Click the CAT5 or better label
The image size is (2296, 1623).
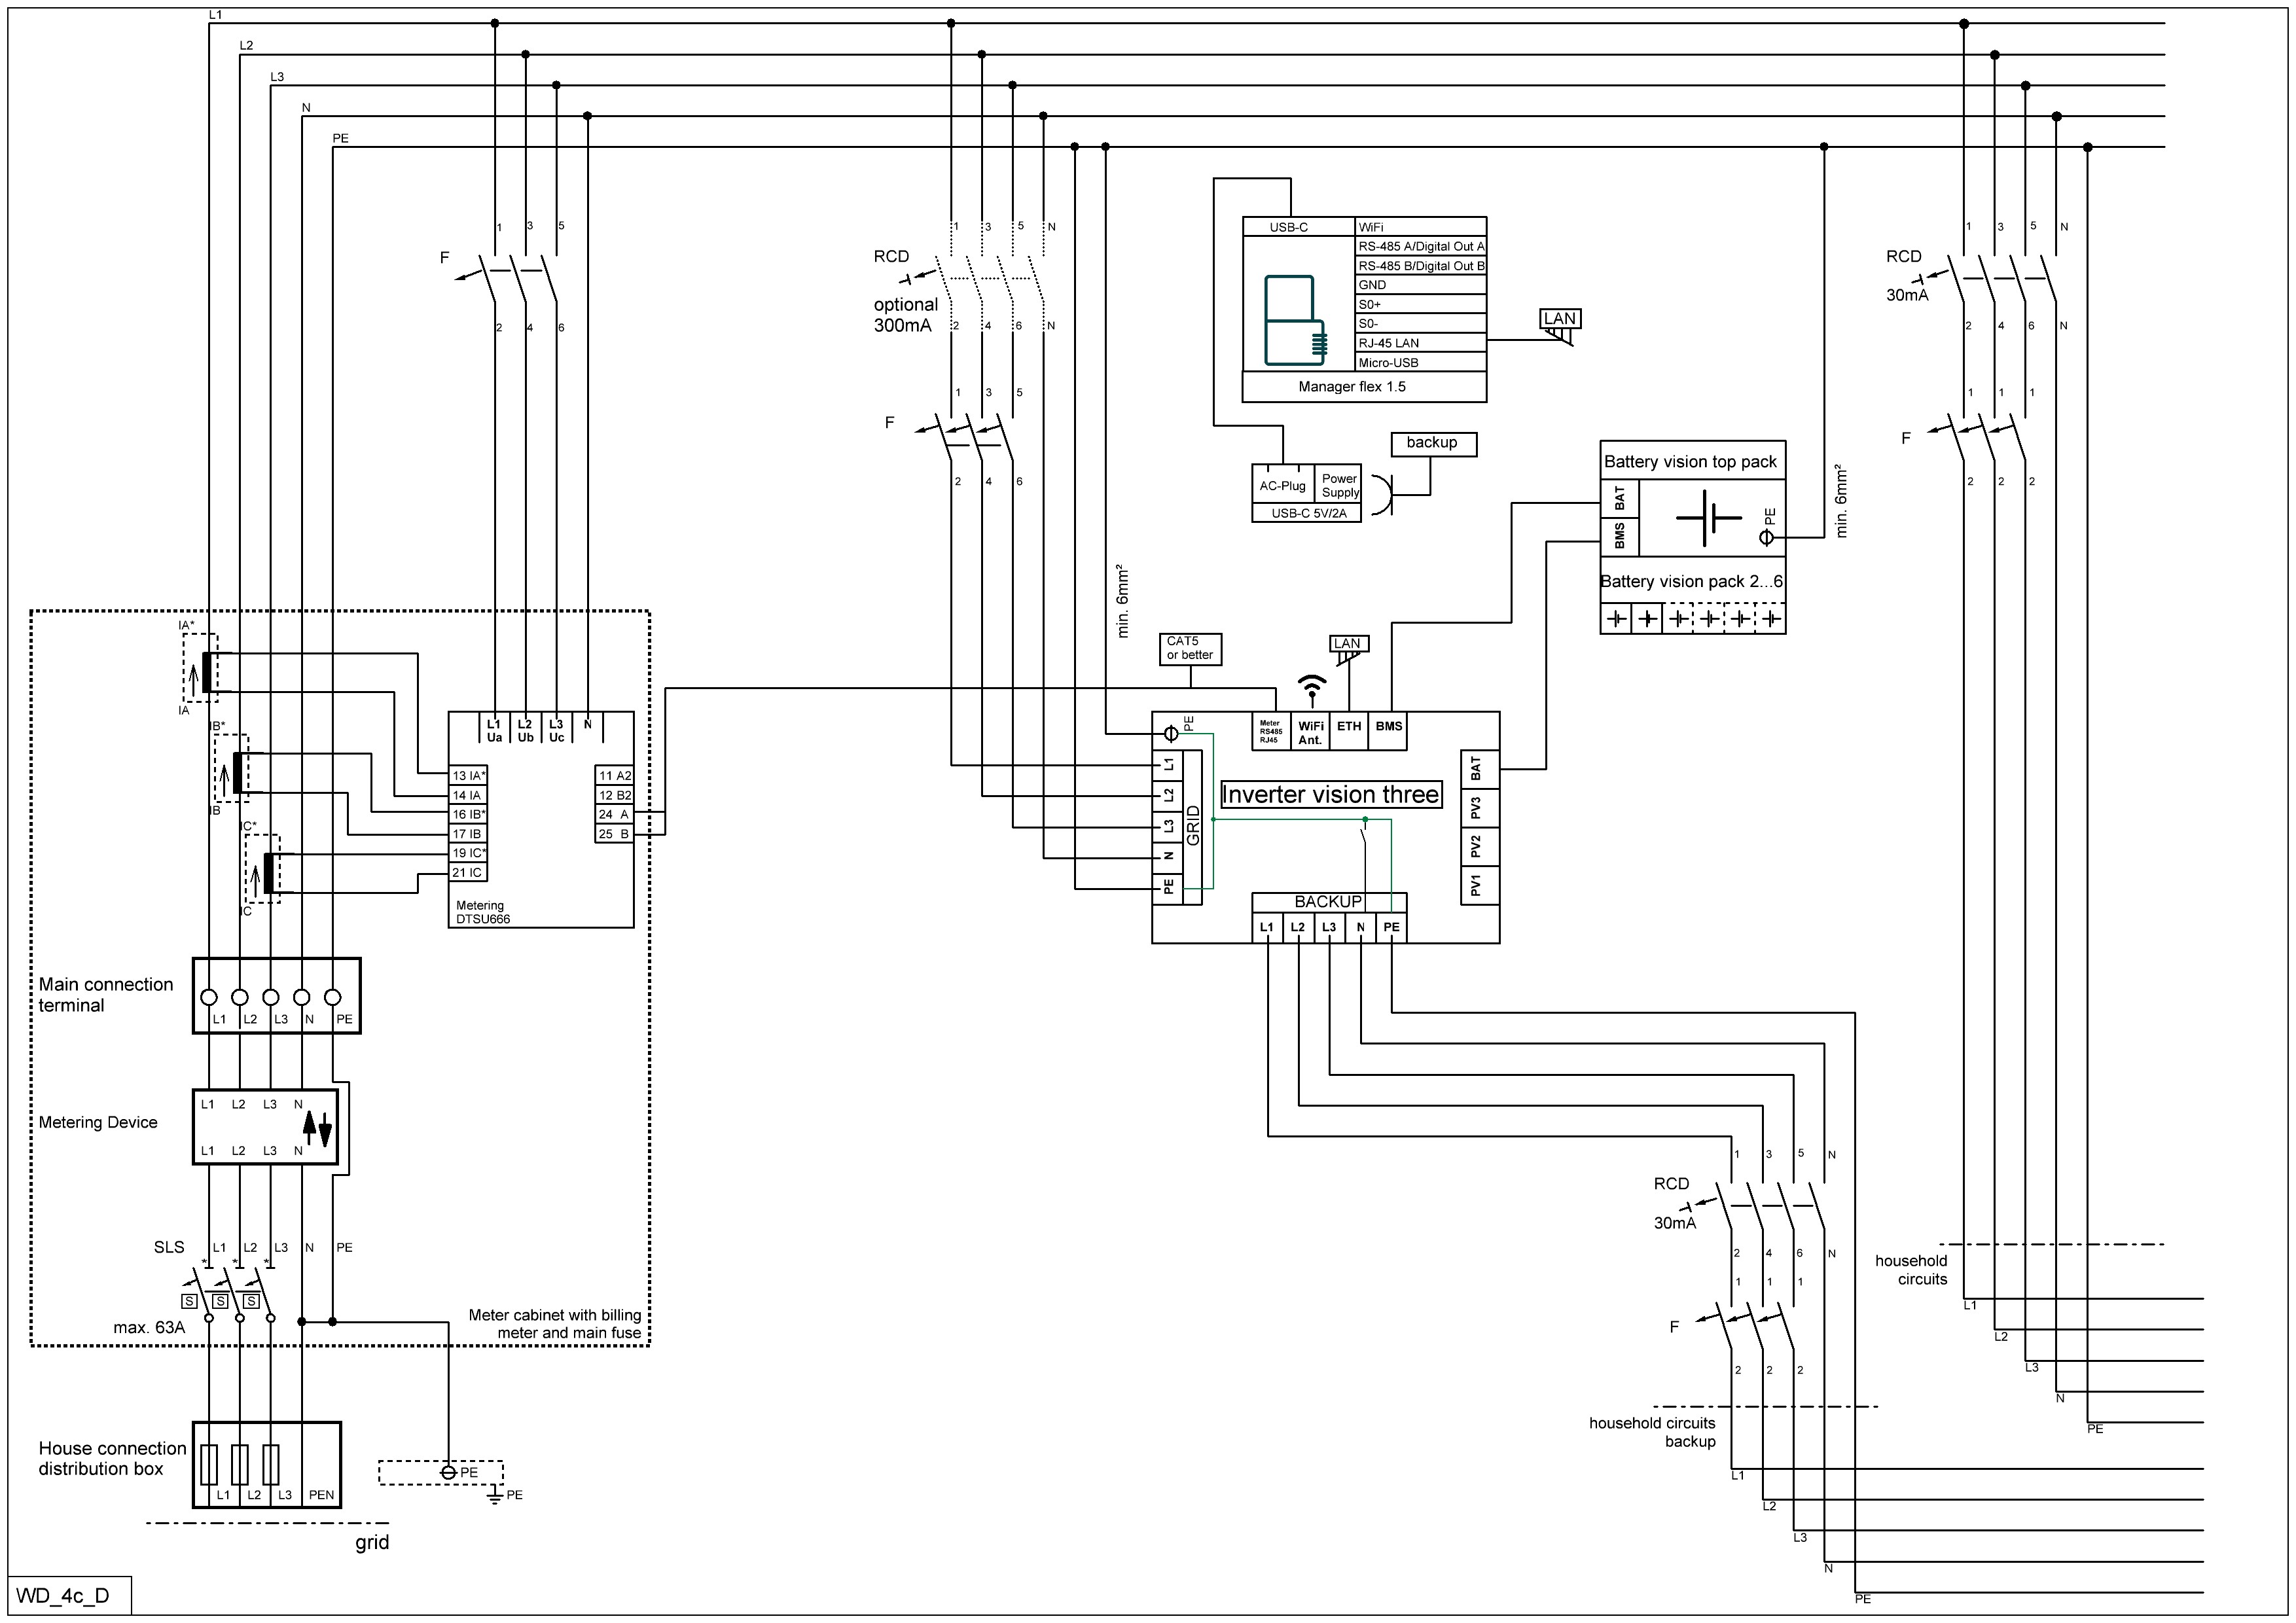[1190, 649]
